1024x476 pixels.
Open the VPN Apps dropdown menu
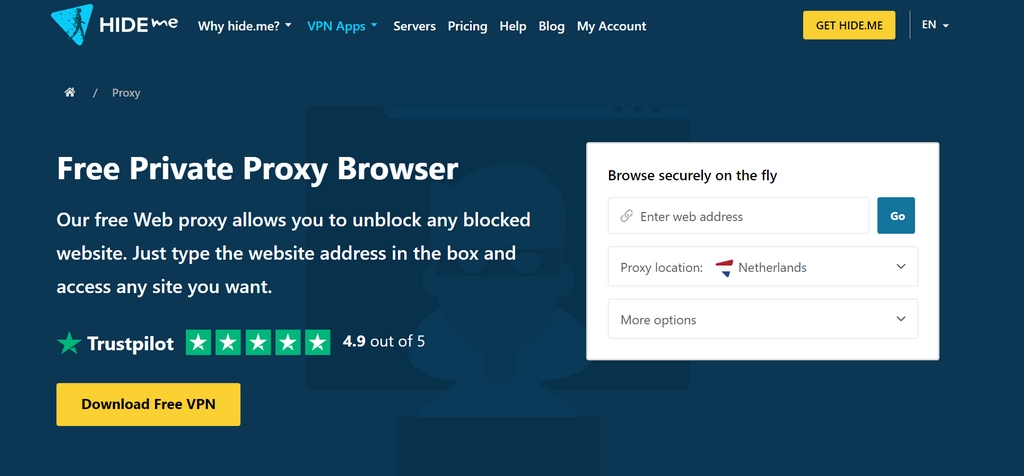click(x=342, y=26)
